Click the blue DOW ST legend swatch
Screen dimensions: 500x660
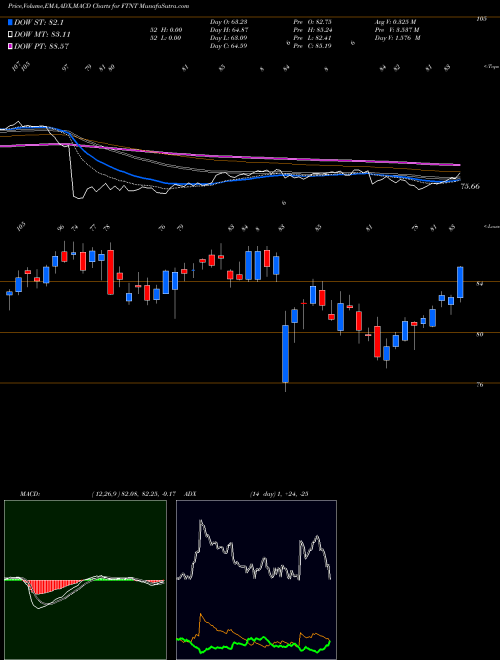10,22
